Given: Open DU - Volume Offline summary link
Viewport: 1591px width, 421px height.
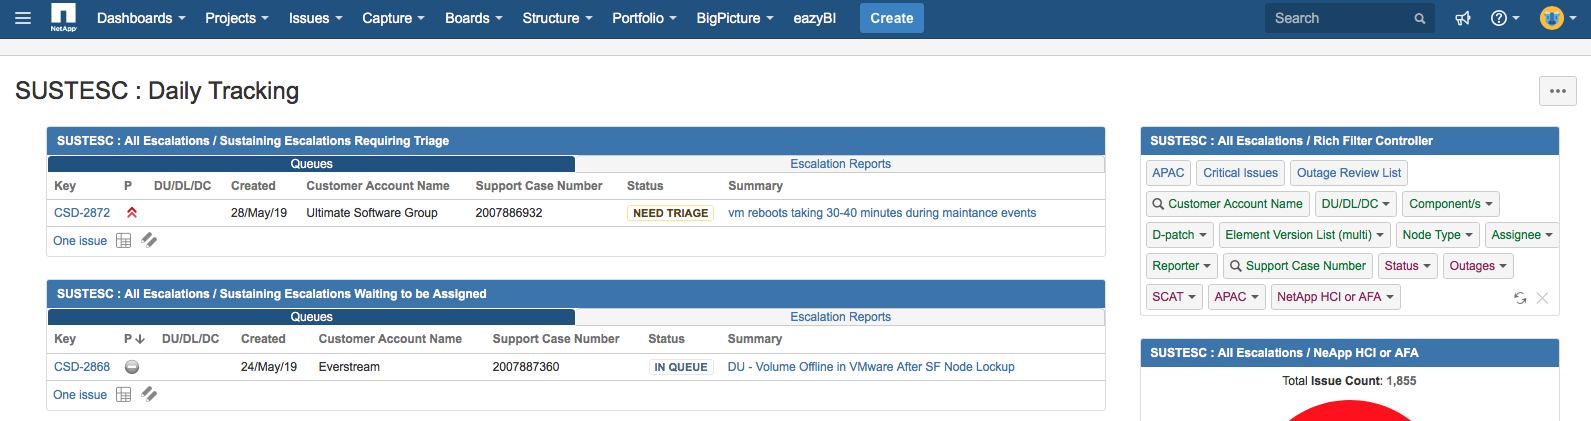Looking at the screenshot, I should 871,367.
